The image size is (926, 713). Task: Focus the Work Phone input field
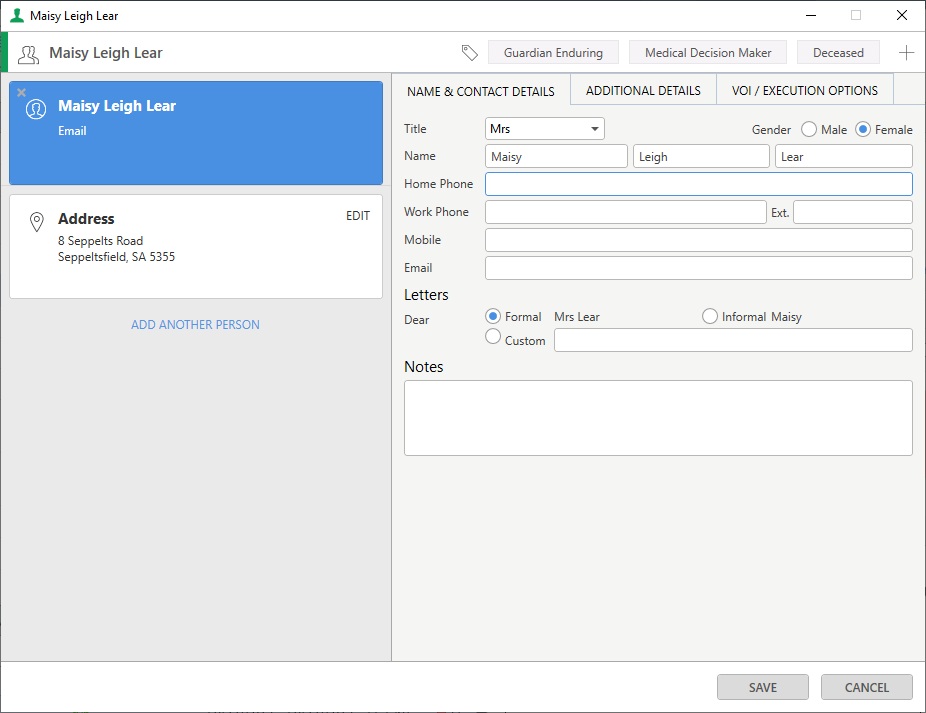(625, 212)
